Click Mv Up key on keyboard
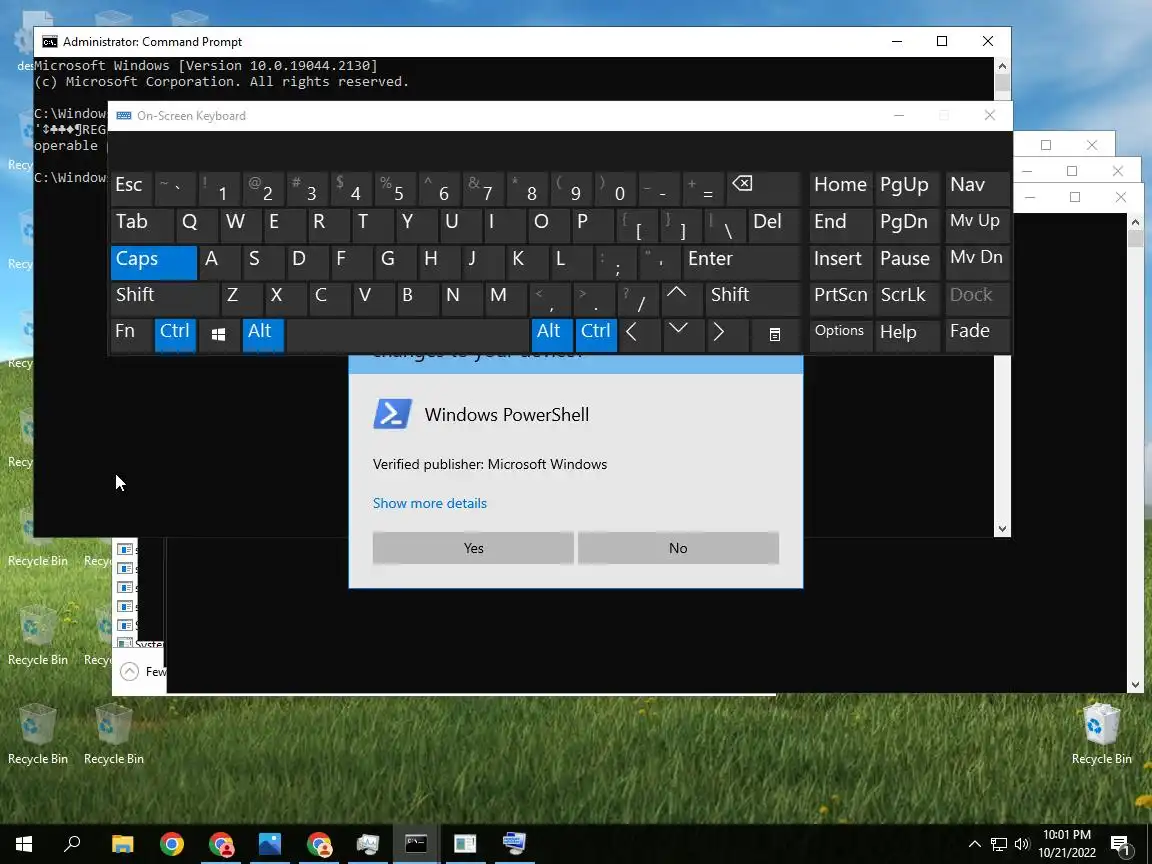The width and height of the screenshot is (1152, 864). coord(977,226)
